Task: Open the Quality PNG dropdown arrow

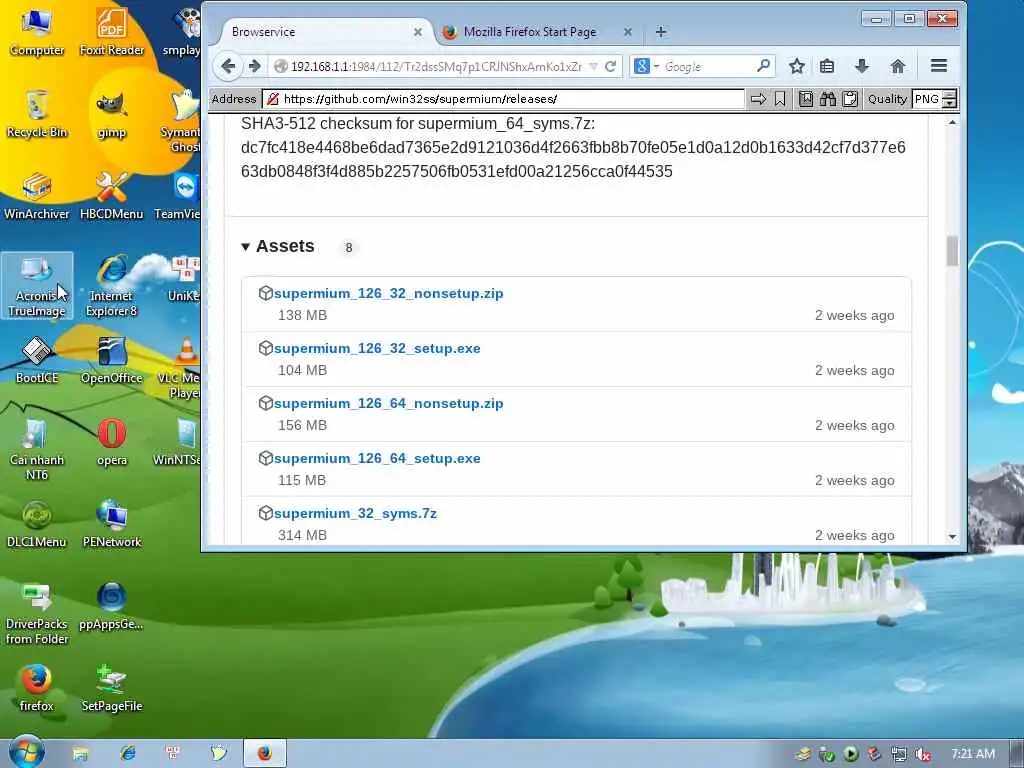Action: (x=950, y=99)
